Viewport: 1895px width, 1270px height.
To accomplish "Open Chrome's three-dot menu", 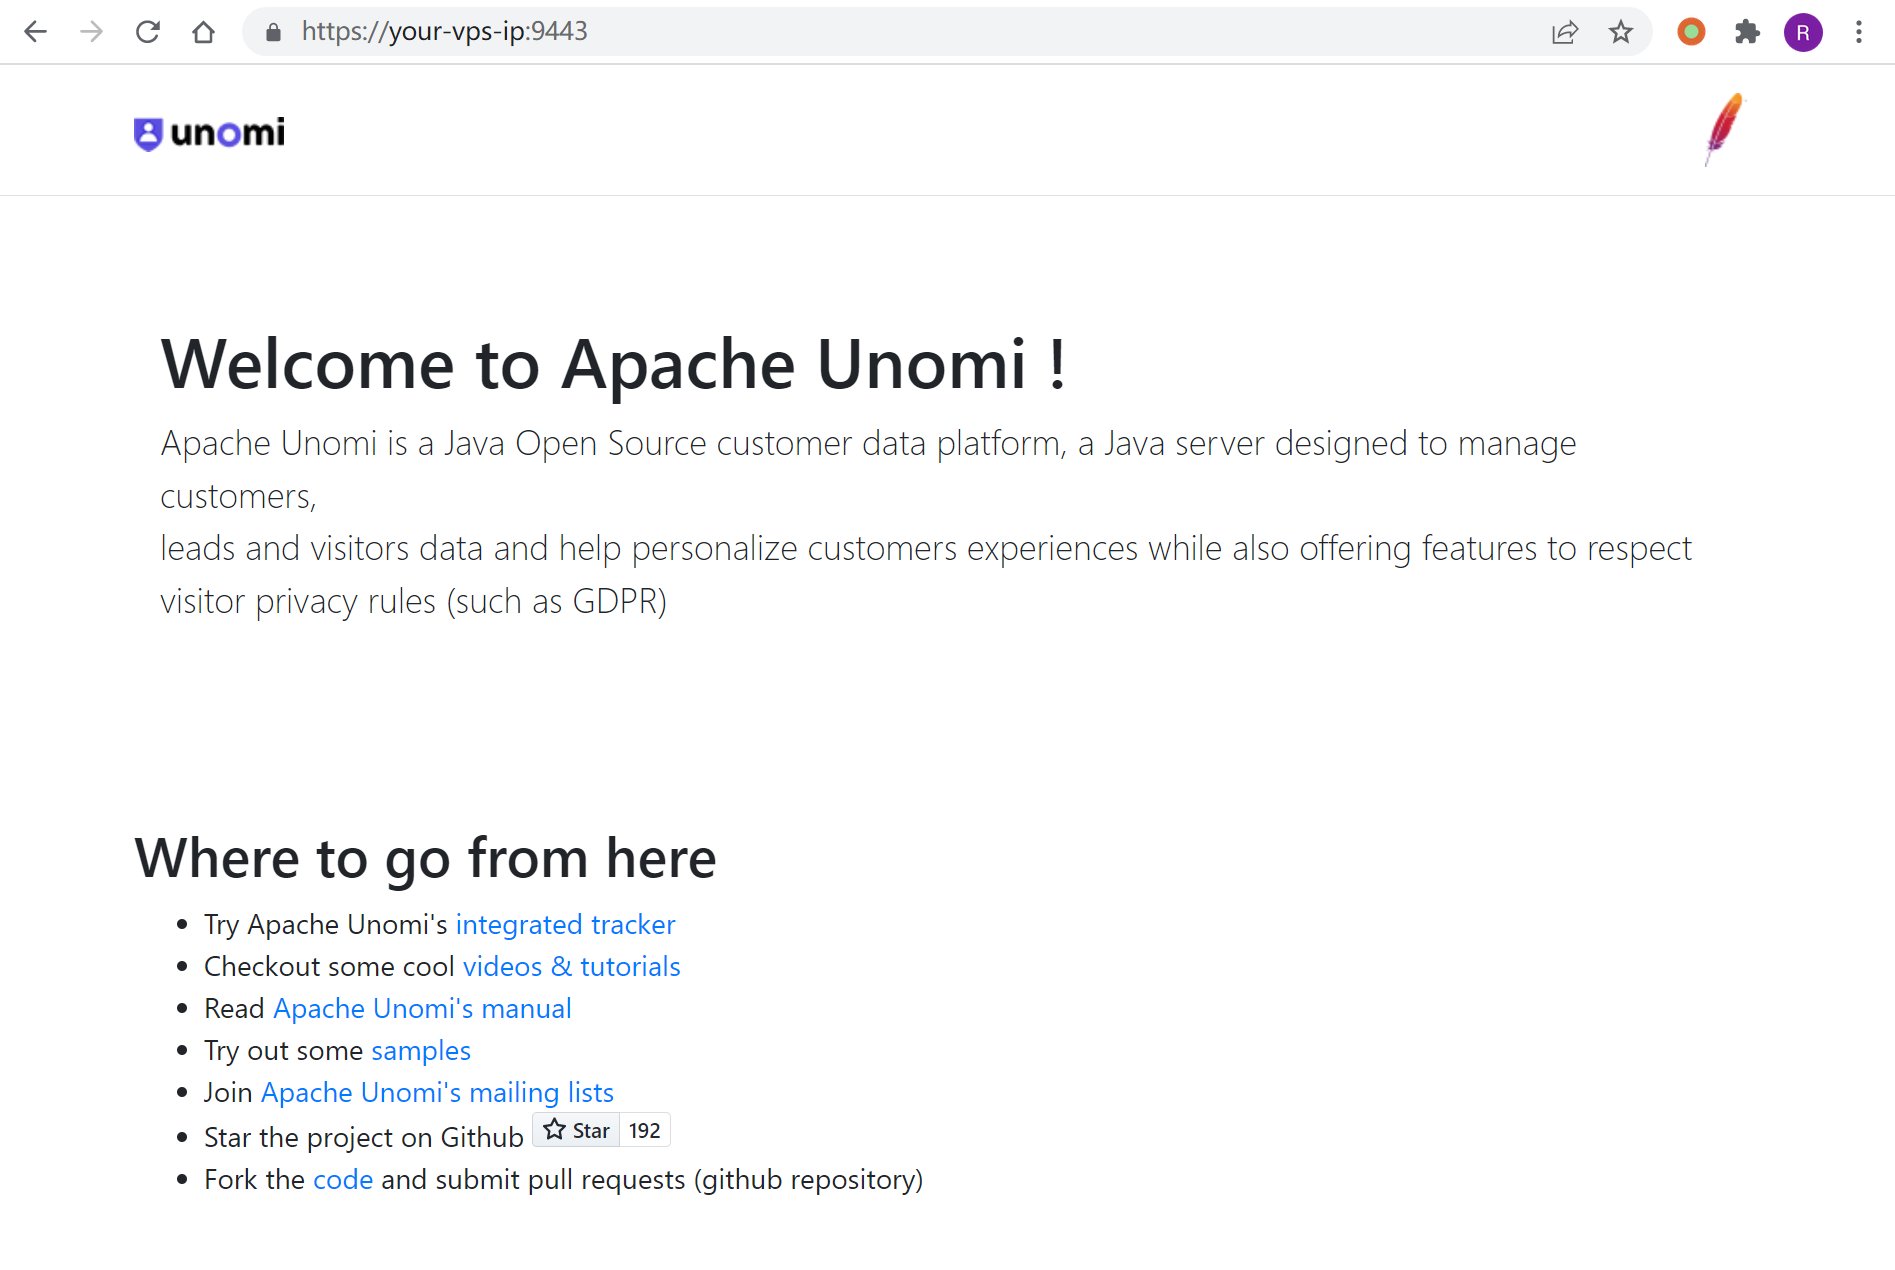I will pyautogui.click(x=1859, y=32).
